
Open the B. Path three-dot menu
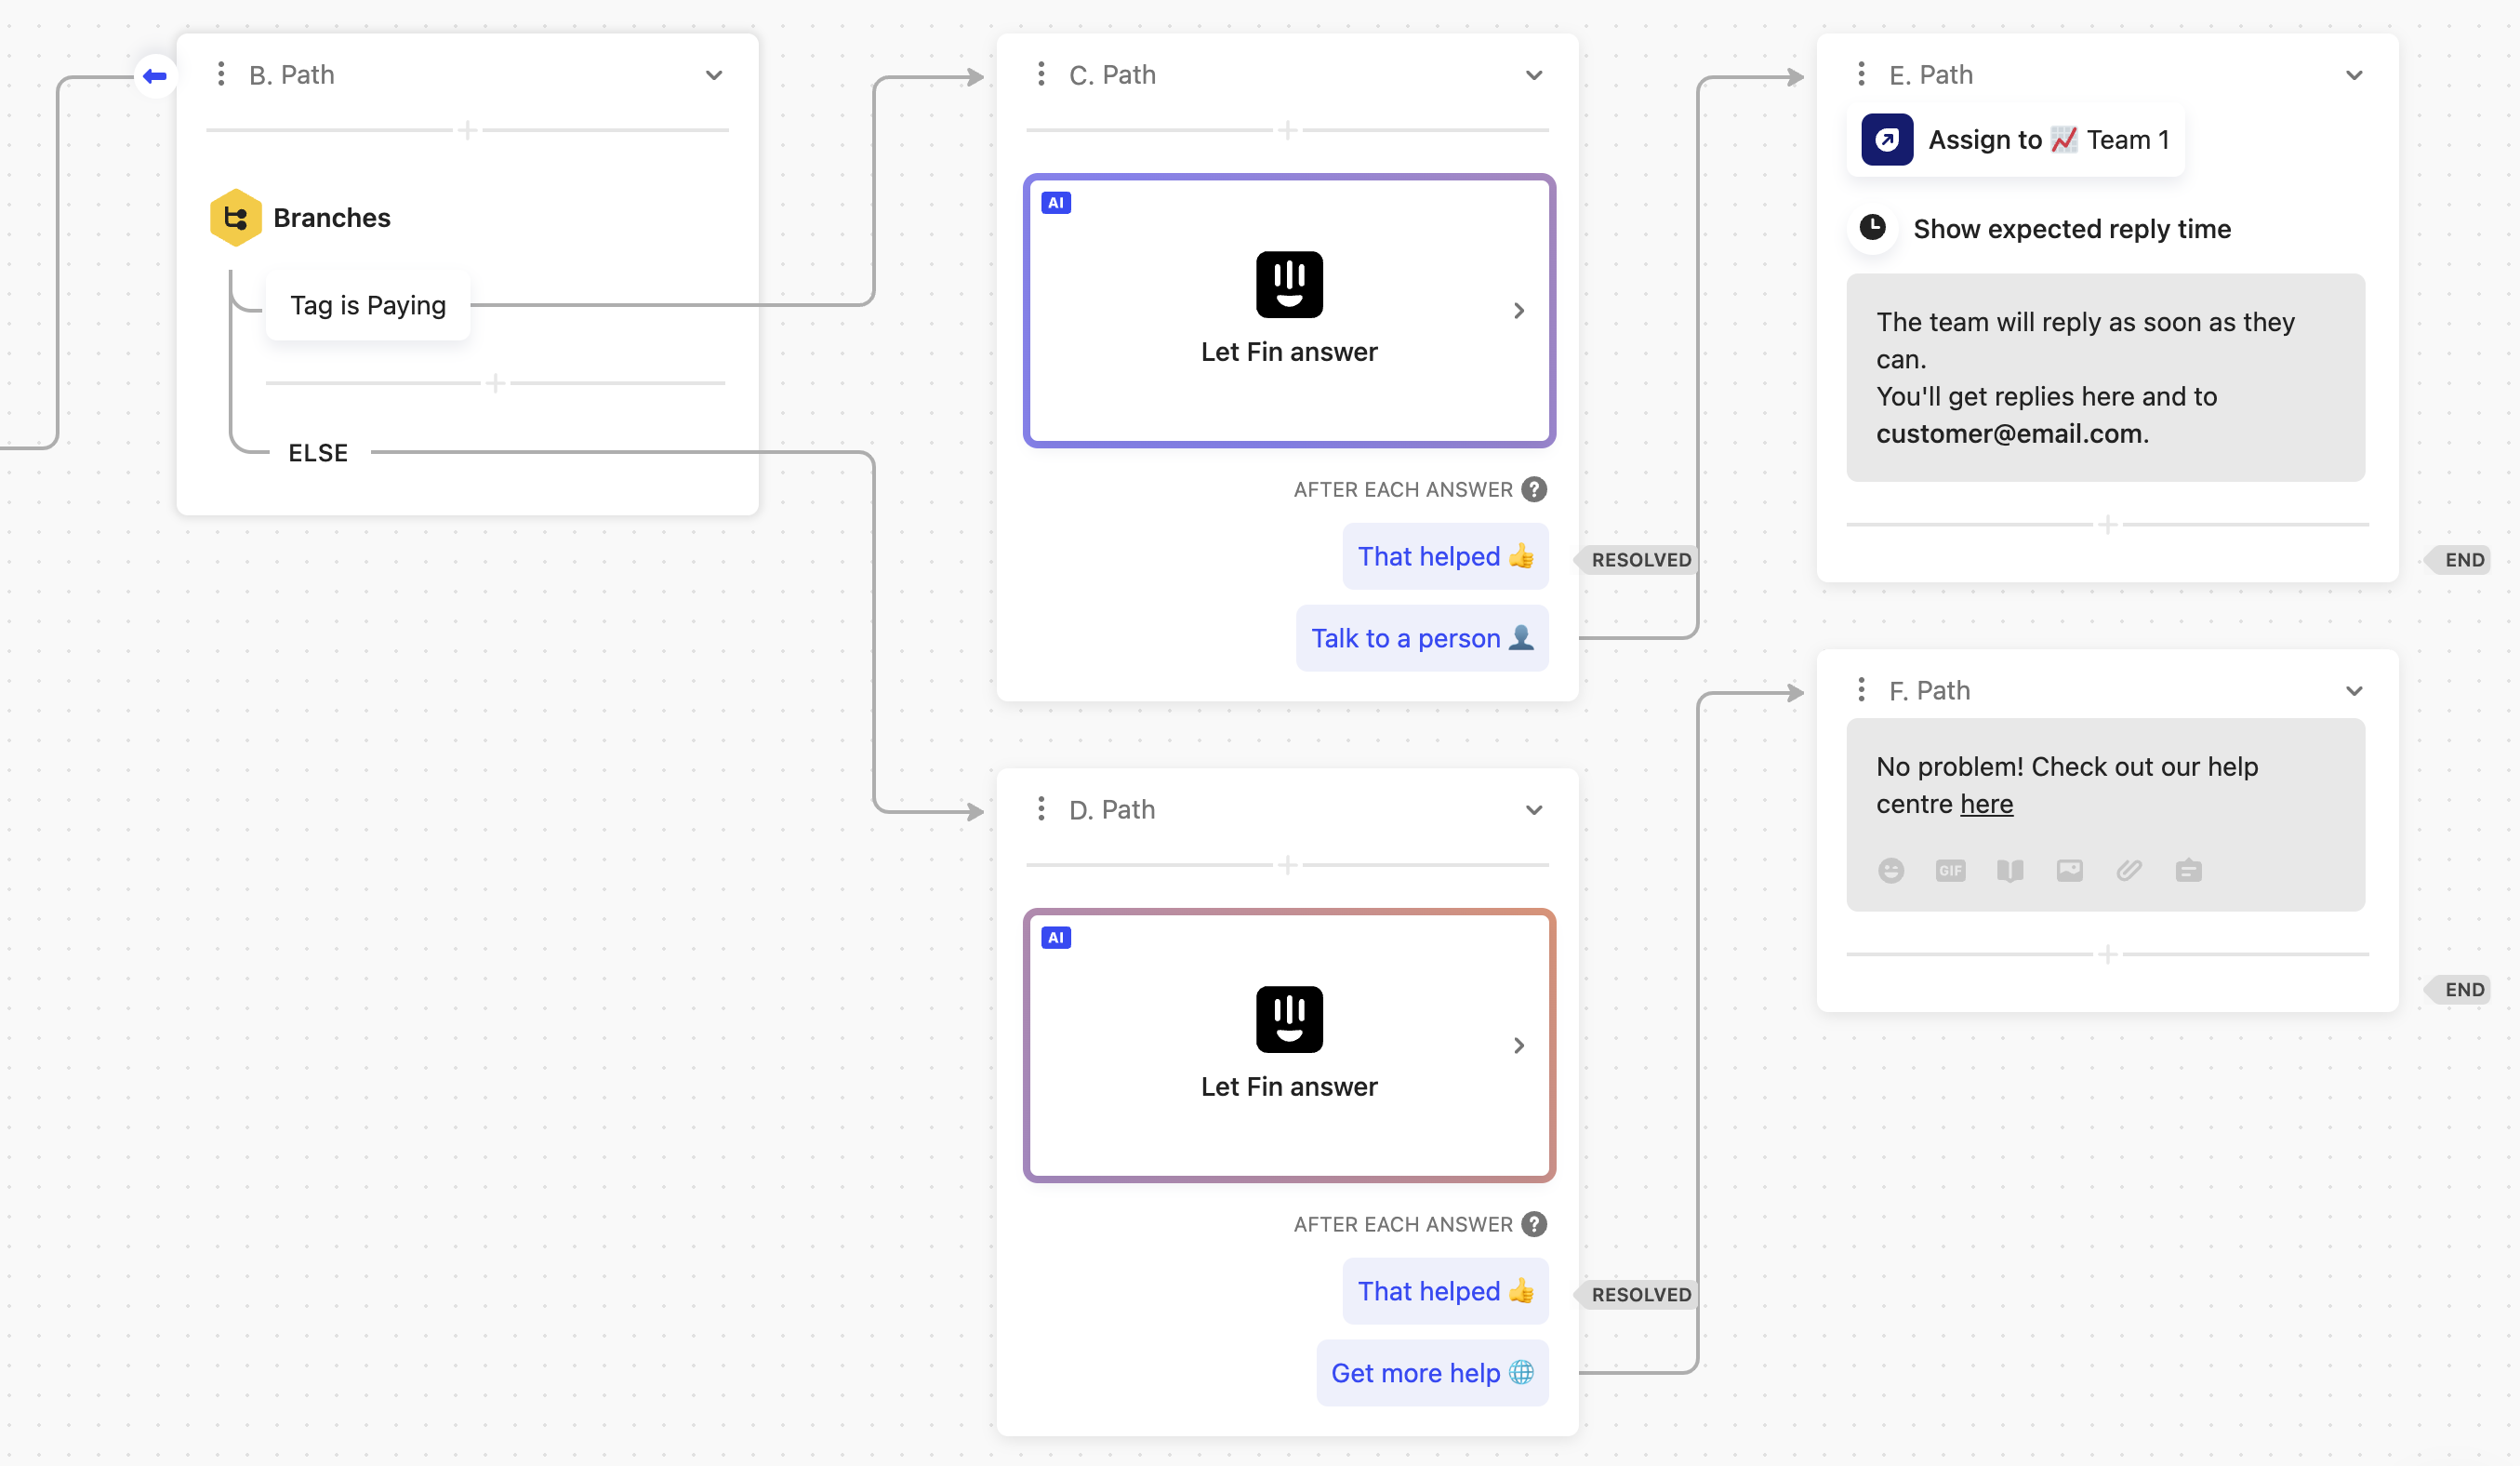point(221,74)
